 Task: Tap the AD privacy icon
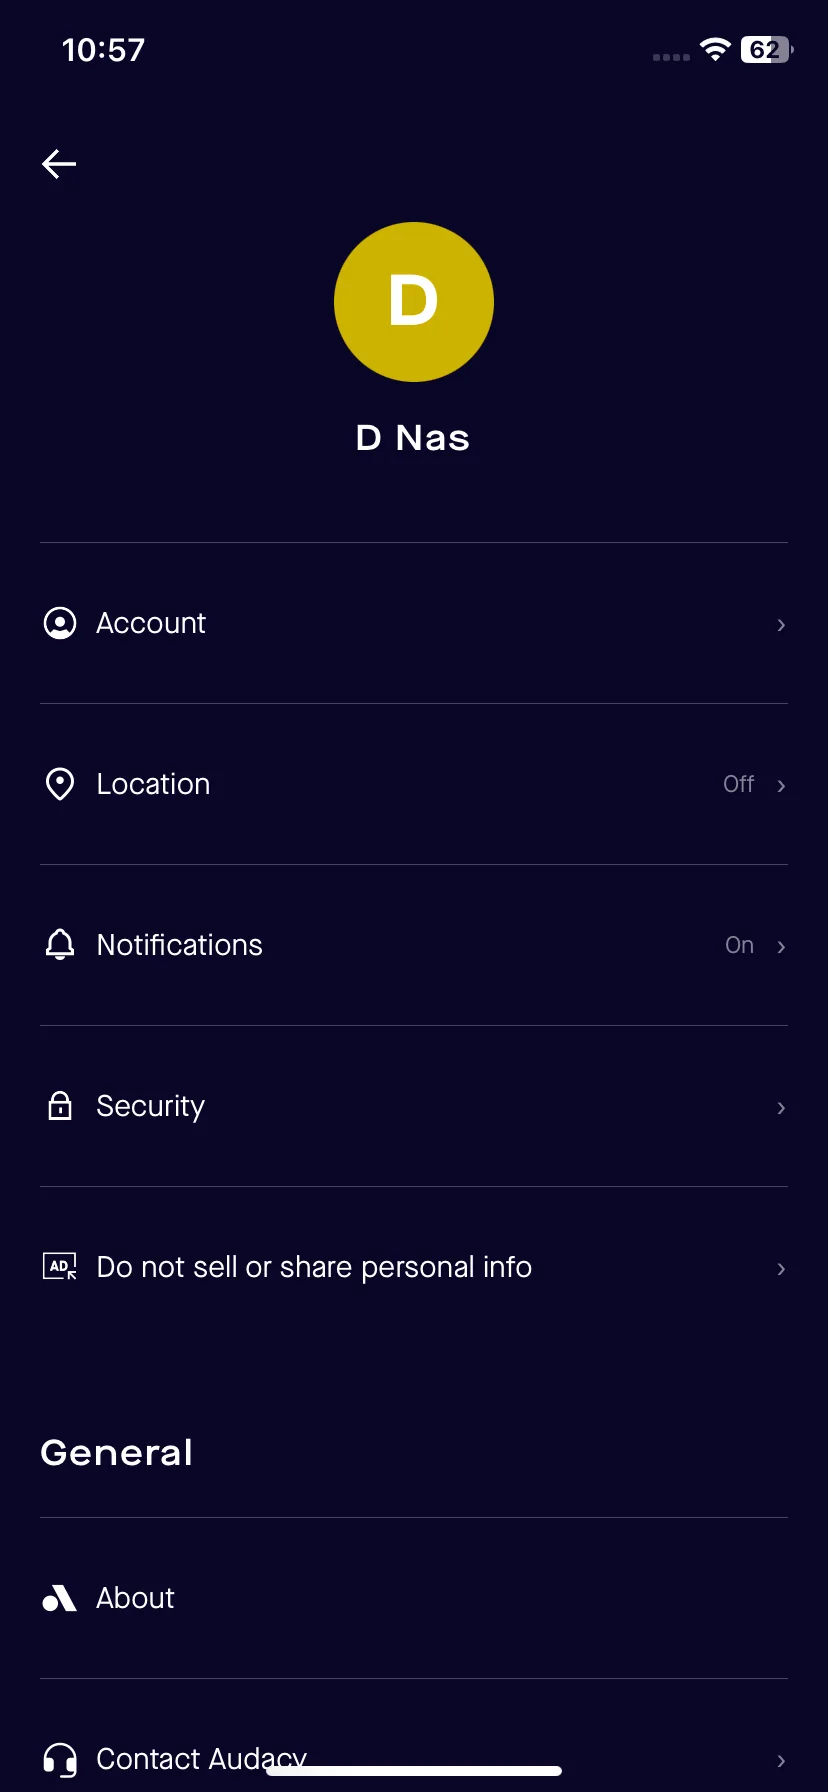[60, 1267]
